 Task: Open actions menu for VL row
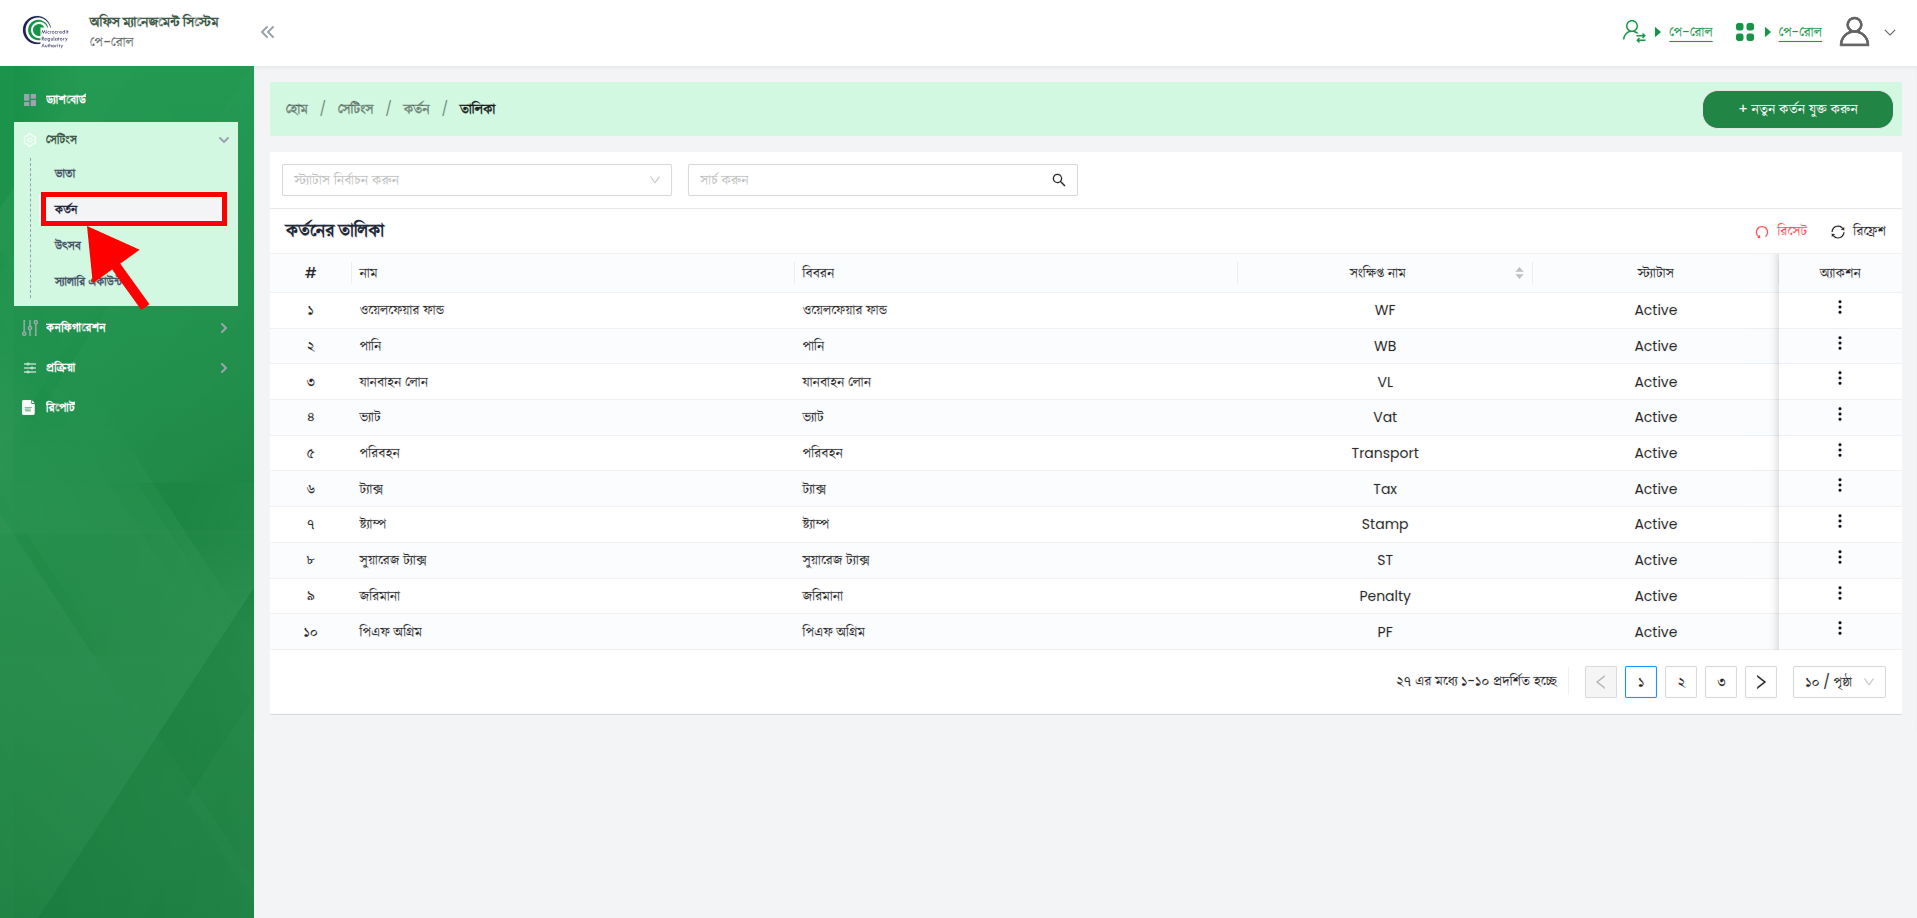tap(1839, 379)
